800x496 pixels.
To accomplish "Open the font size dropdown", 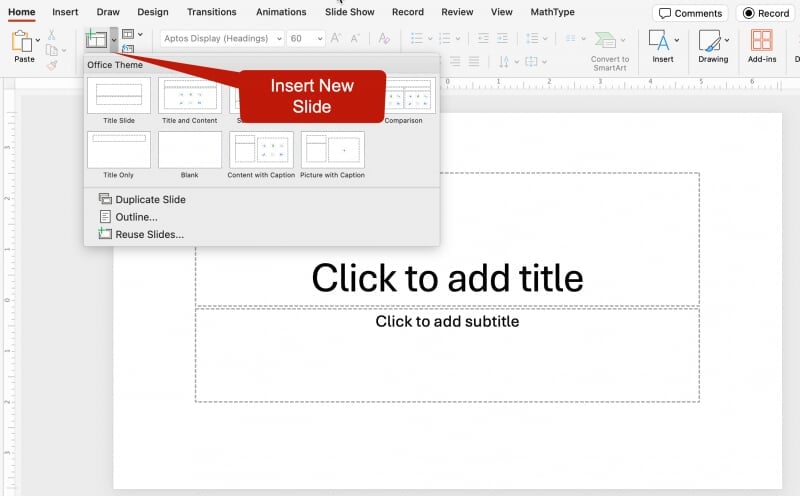I will click(319, 38).
